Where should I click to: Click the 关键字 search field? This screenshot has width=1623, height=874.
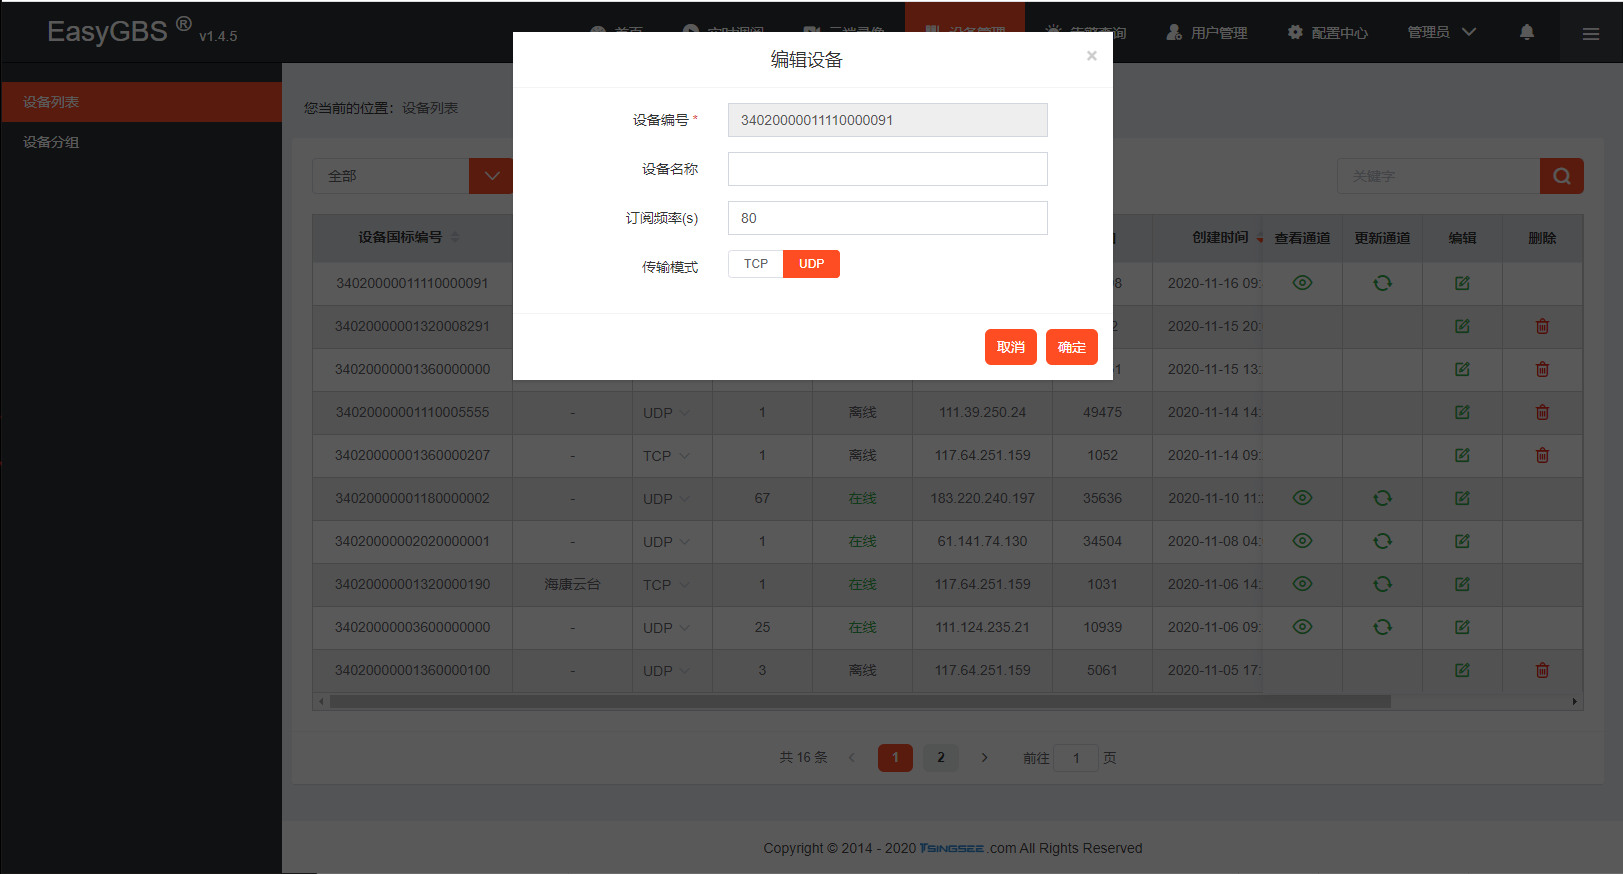tap(1438, 176)
